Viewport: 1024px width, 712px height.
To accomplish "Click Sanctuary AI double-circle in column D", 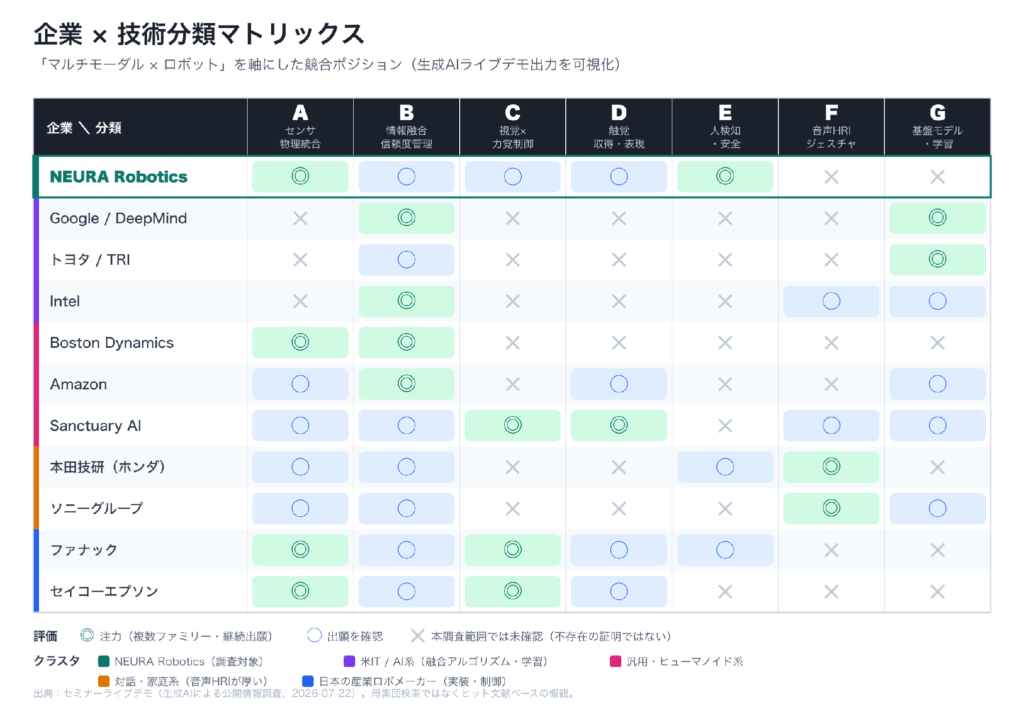I will (618, 425).
